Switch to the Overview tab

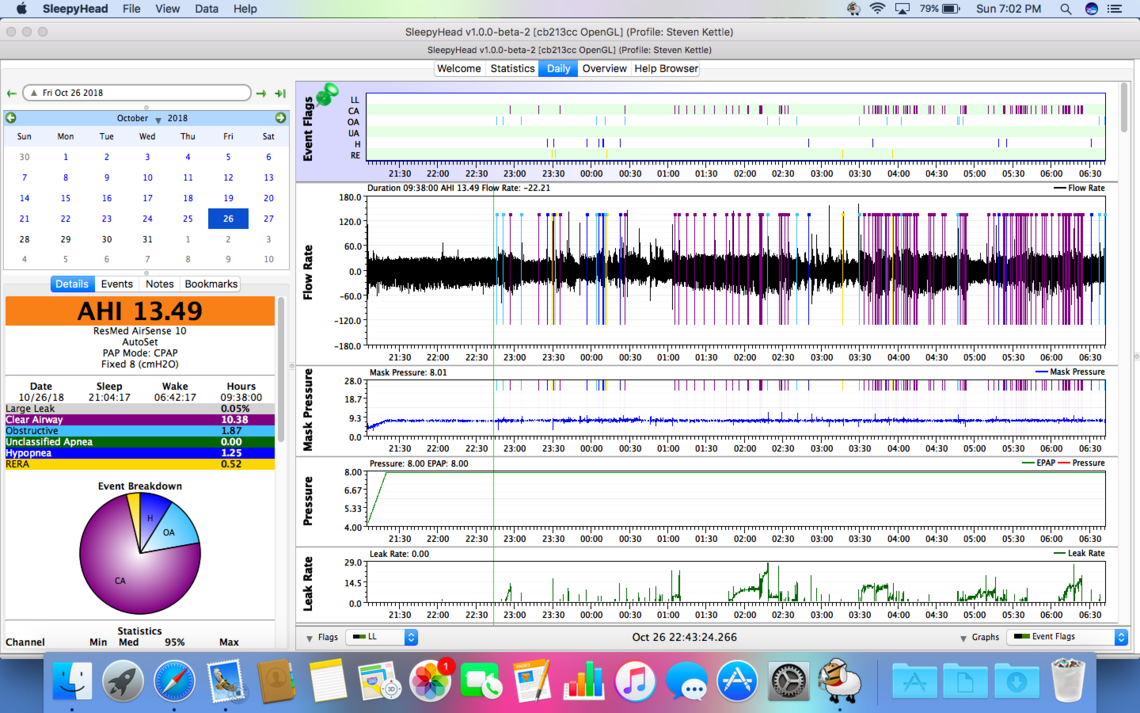tap(604, 68)
